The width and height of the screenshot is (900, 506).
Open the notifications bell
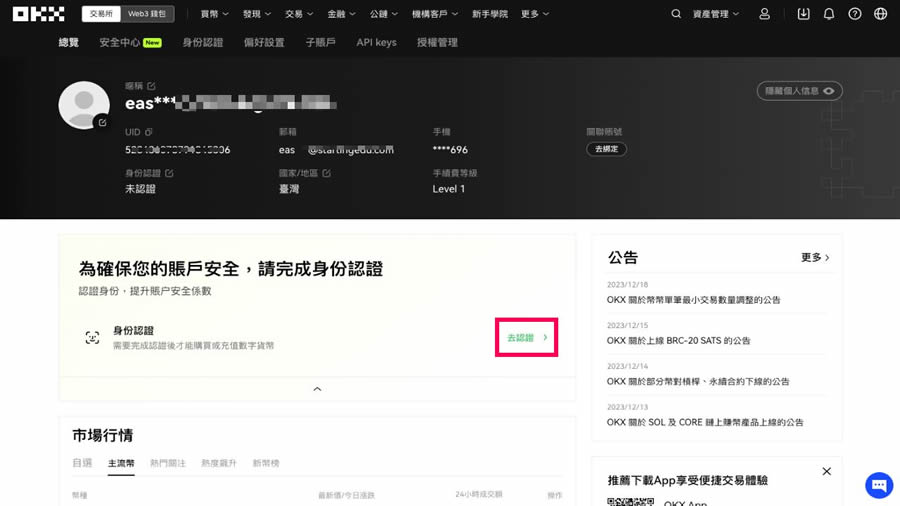point(829,14)
